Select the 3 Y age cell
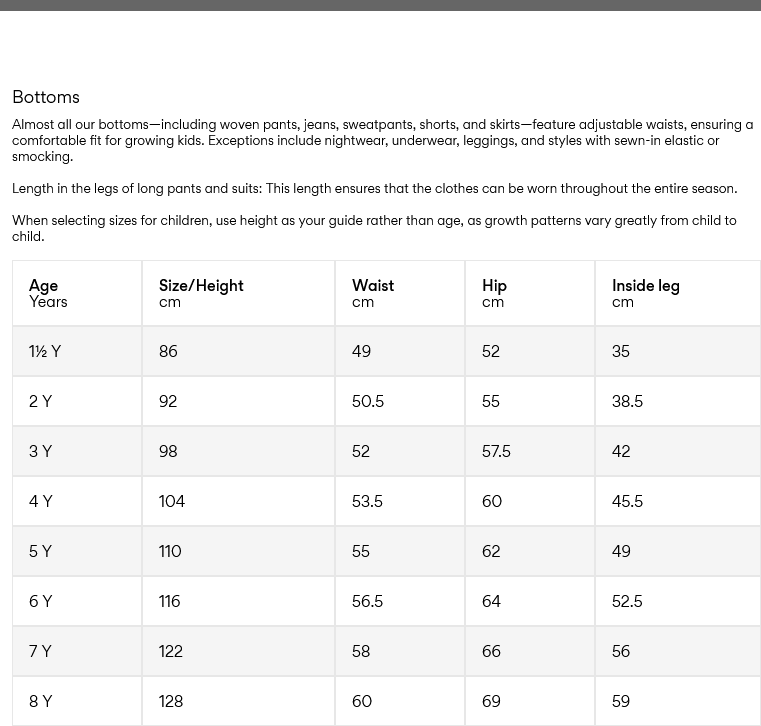 41,451
